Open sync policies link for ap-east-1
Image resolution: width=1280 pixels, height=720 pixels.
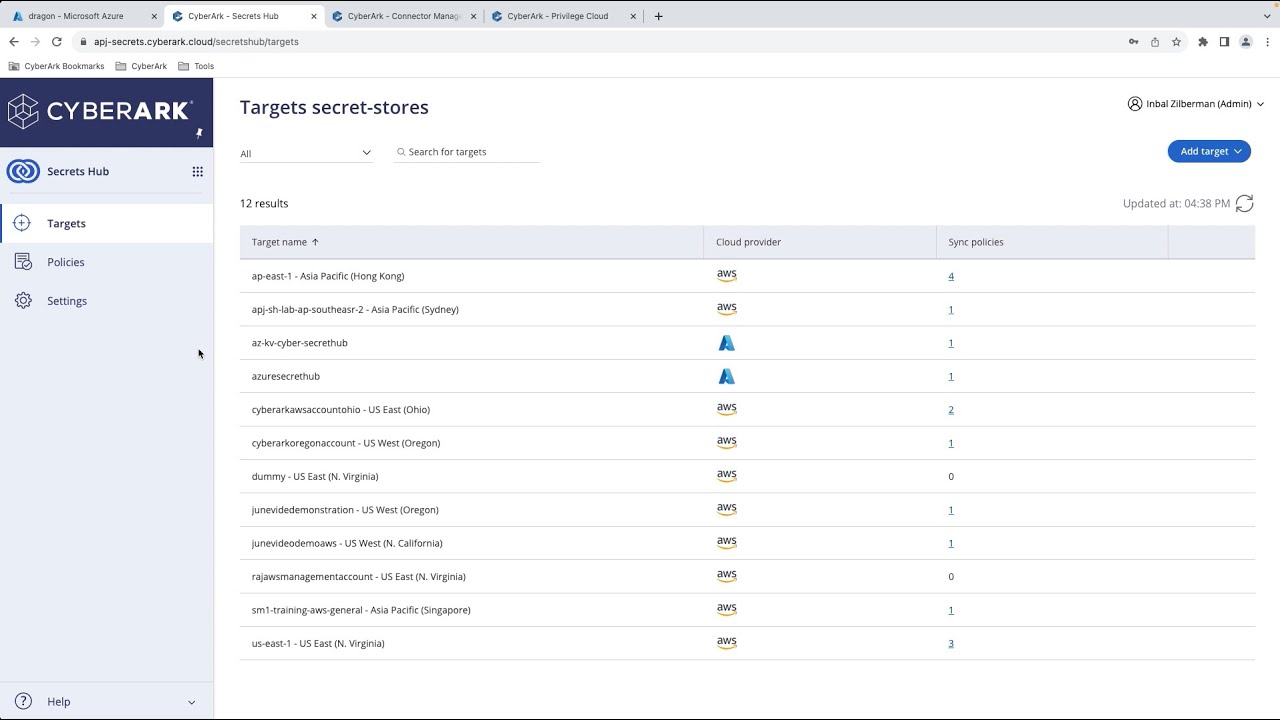(951, 276)
